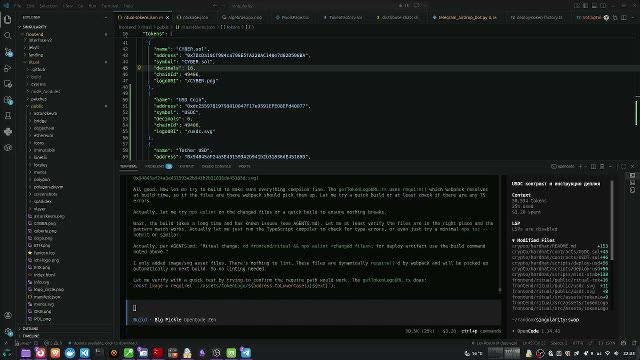Close the bottom terminal panel
640x360 pixels.
pos(632,167)
